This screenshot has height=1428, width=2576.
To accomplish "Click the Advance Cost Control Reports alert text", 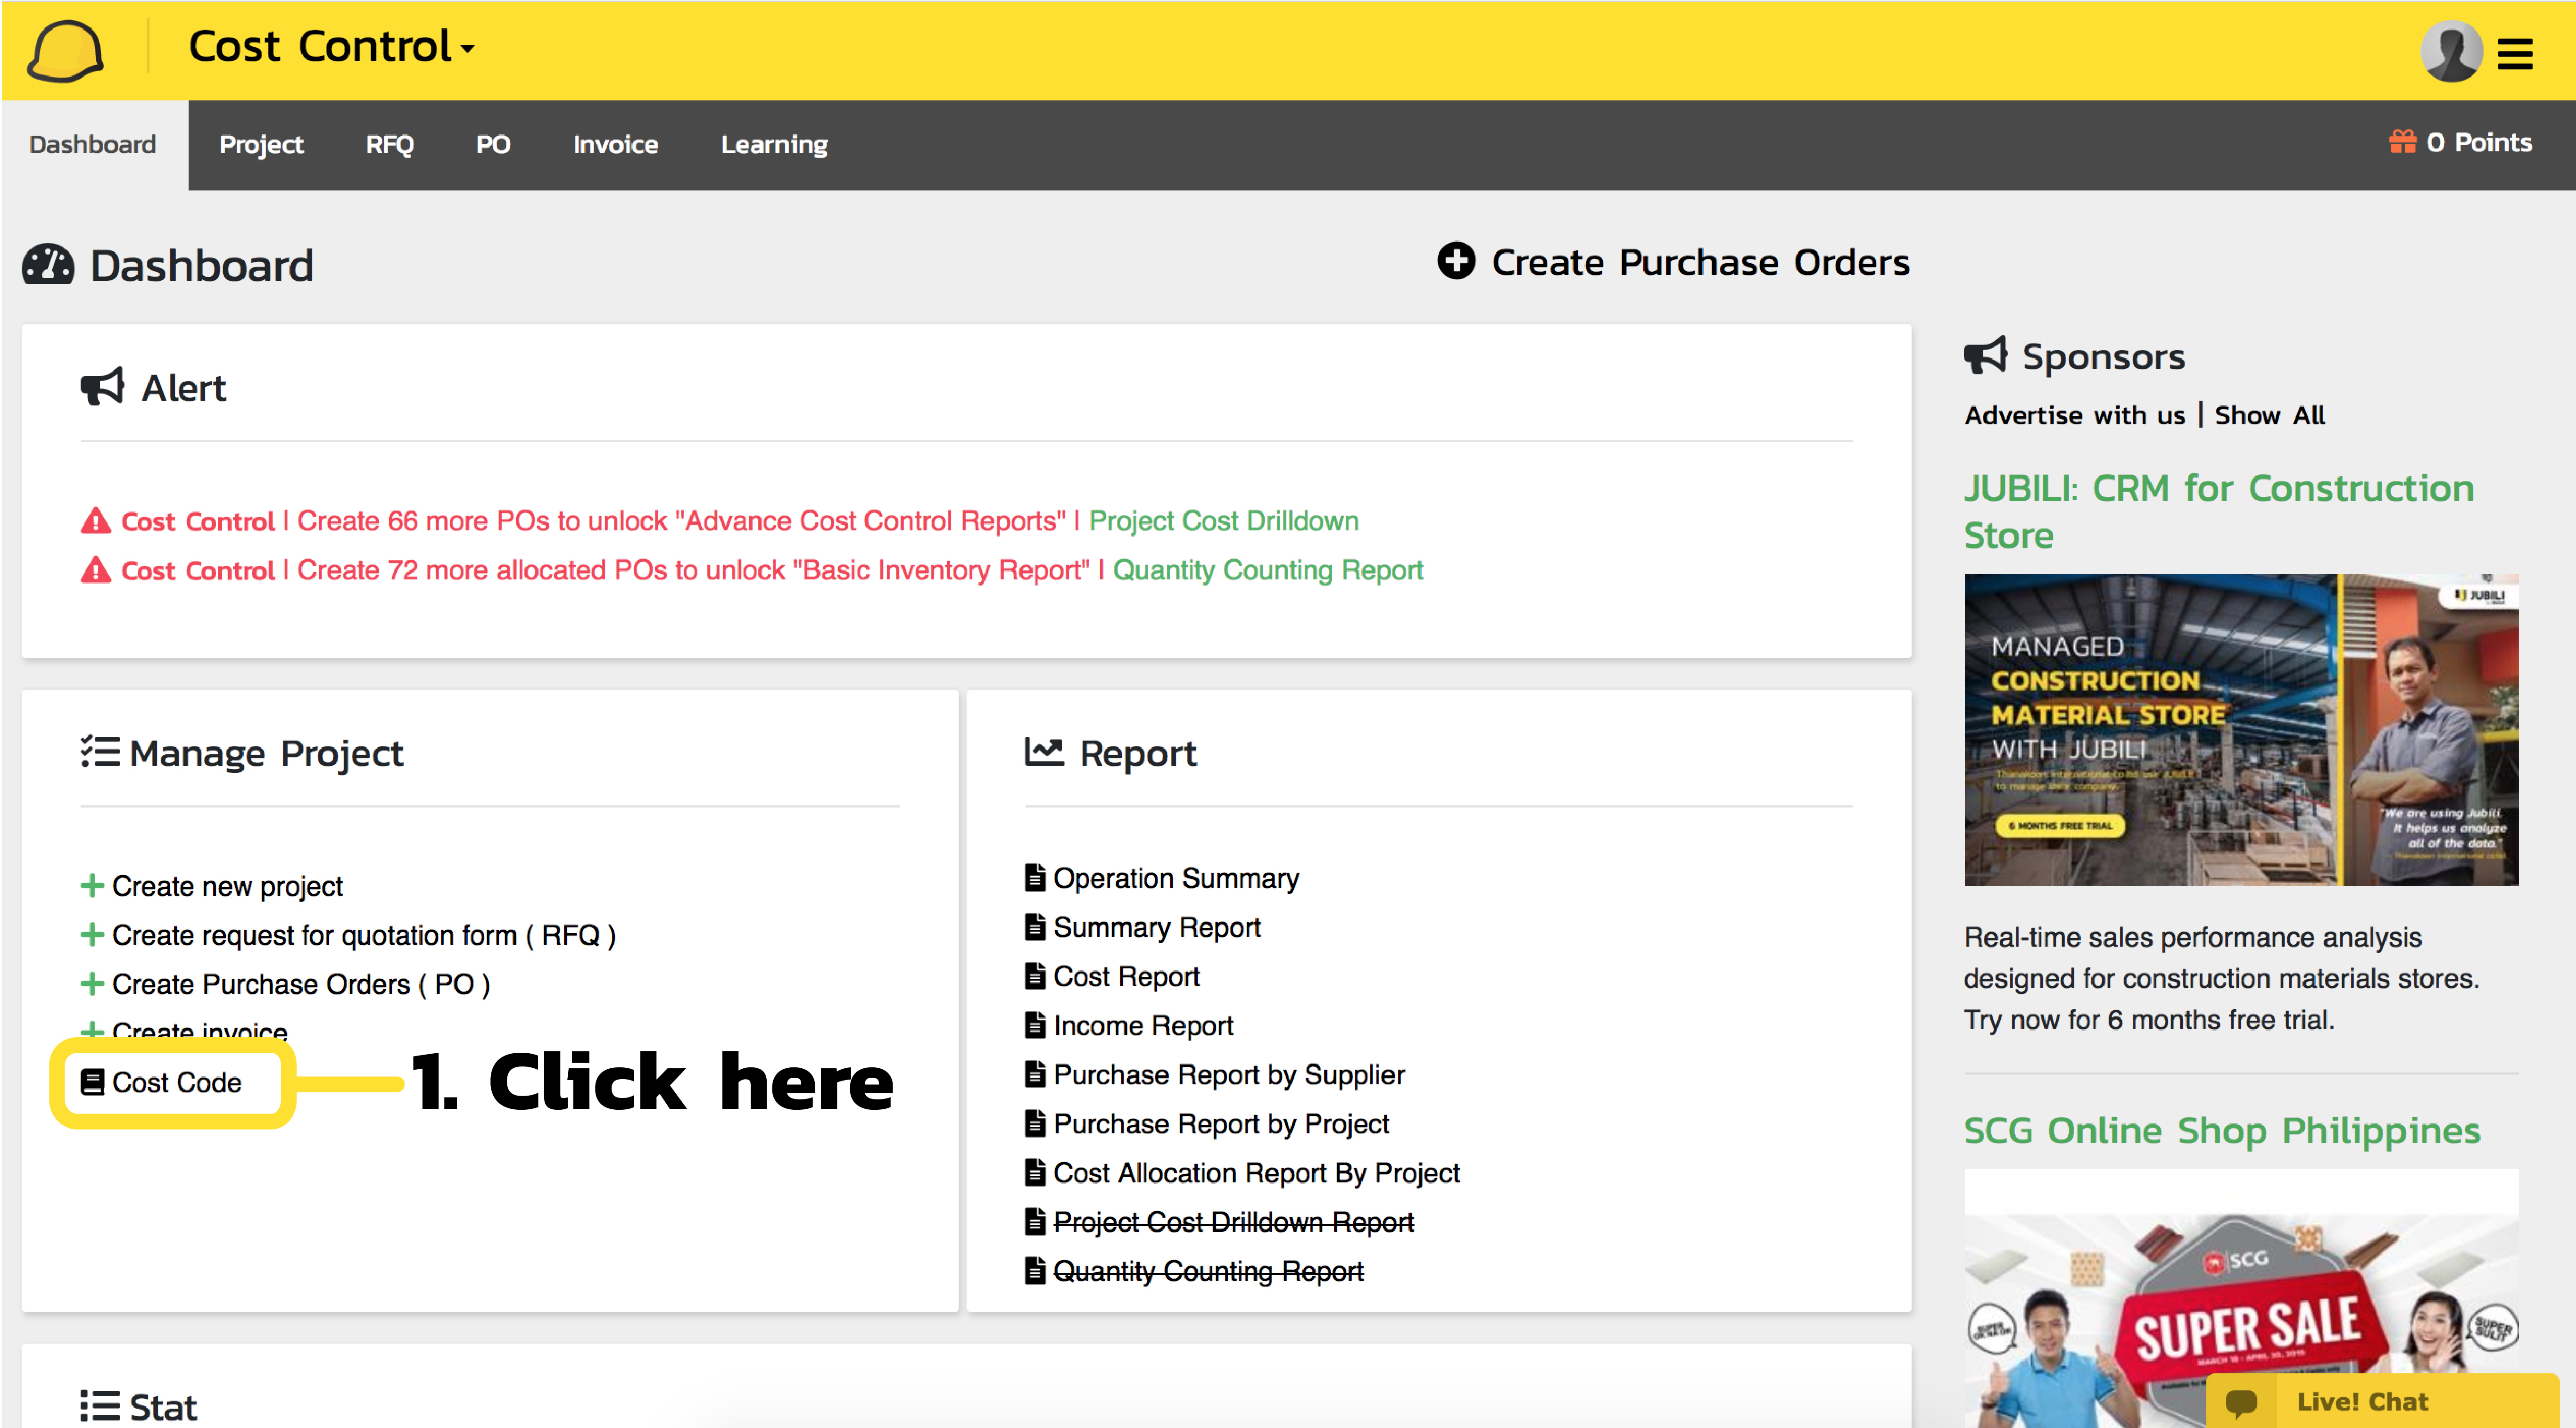I will [681, 521].
